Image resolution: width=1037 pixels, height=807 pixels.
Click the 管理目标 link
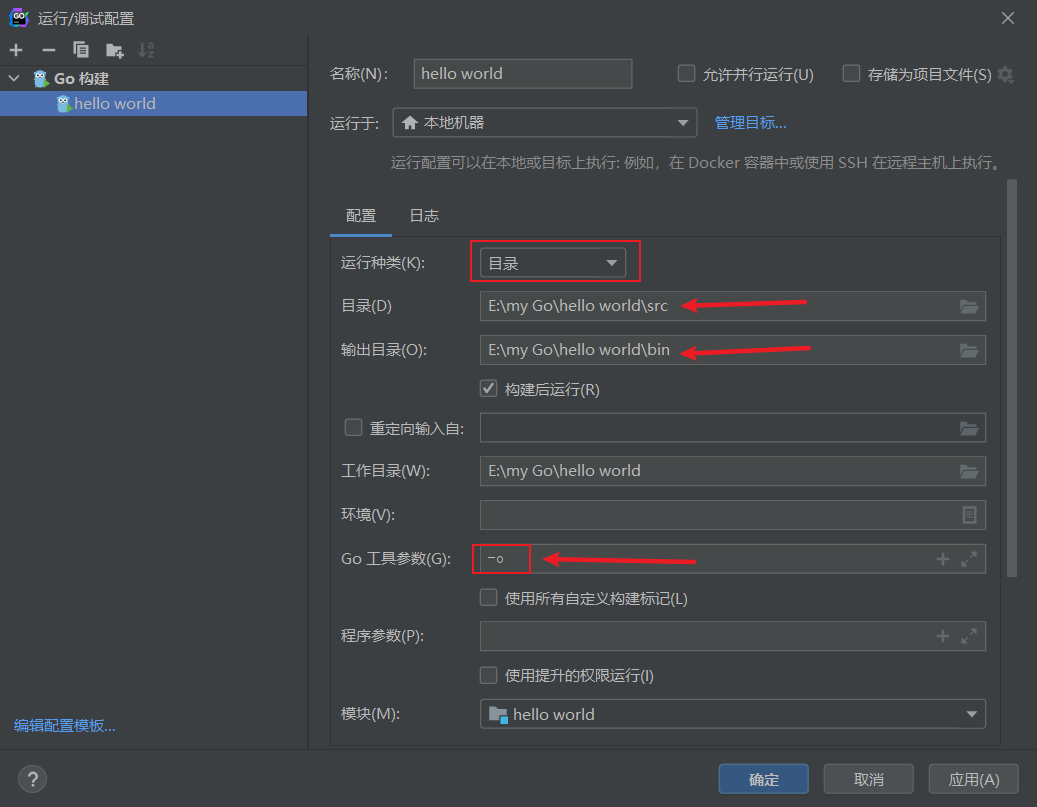(x=750, y=122)
